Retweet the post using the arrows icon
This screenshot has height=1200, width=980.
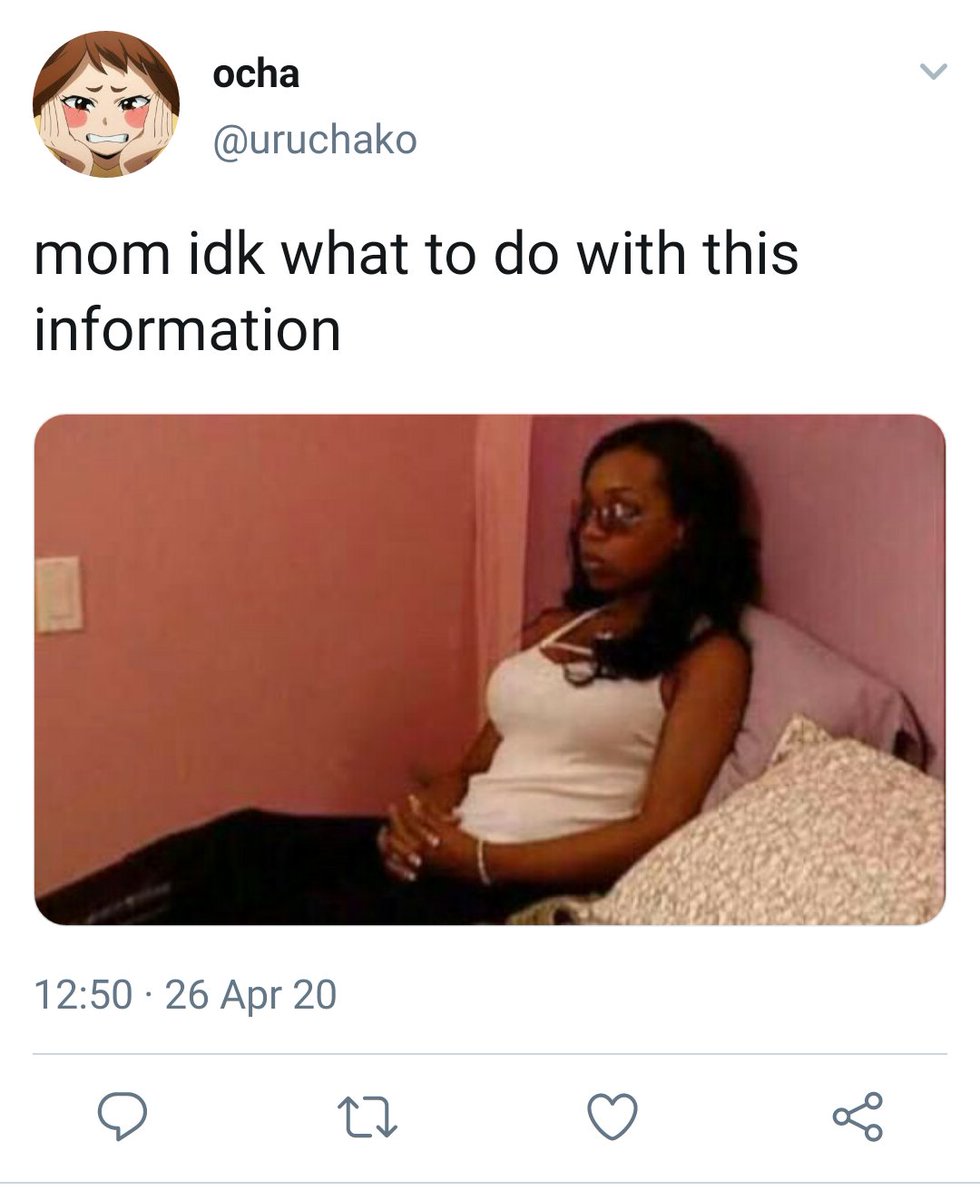(367, 1117)
